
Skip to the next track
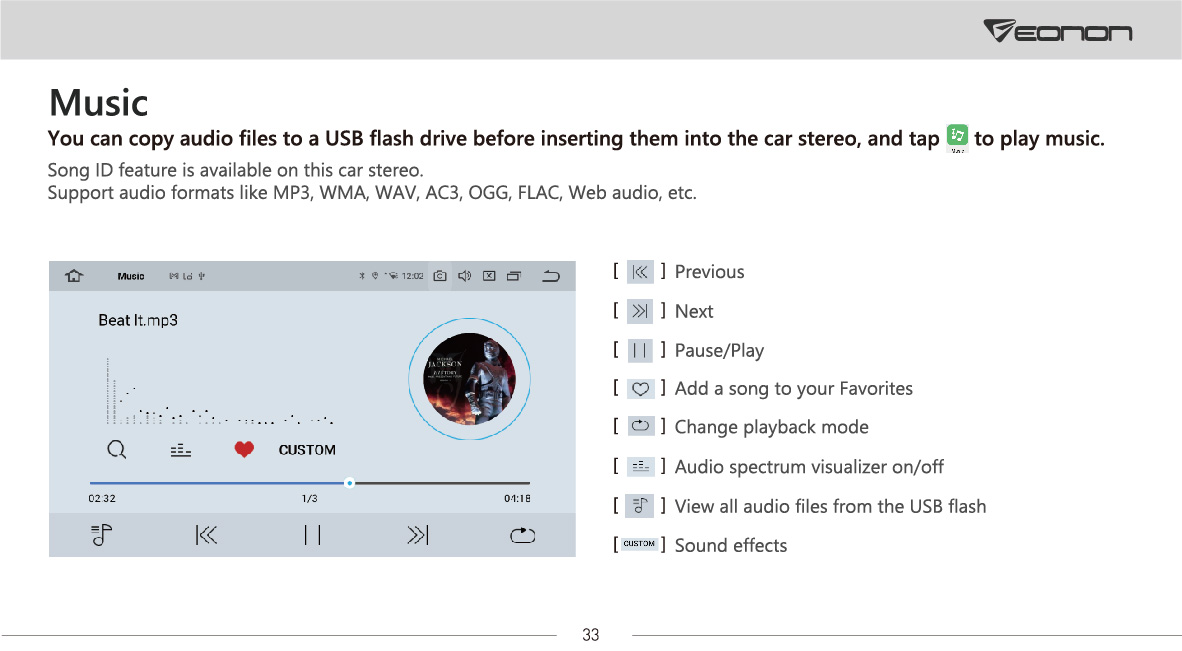[x=418, y=535]
